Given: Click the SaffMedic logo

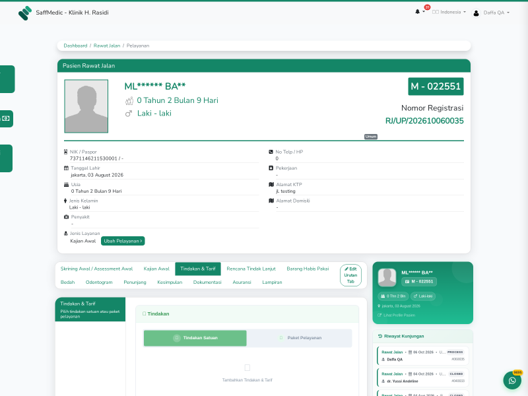Looking at the screenshot, I should tap(25, 13).
